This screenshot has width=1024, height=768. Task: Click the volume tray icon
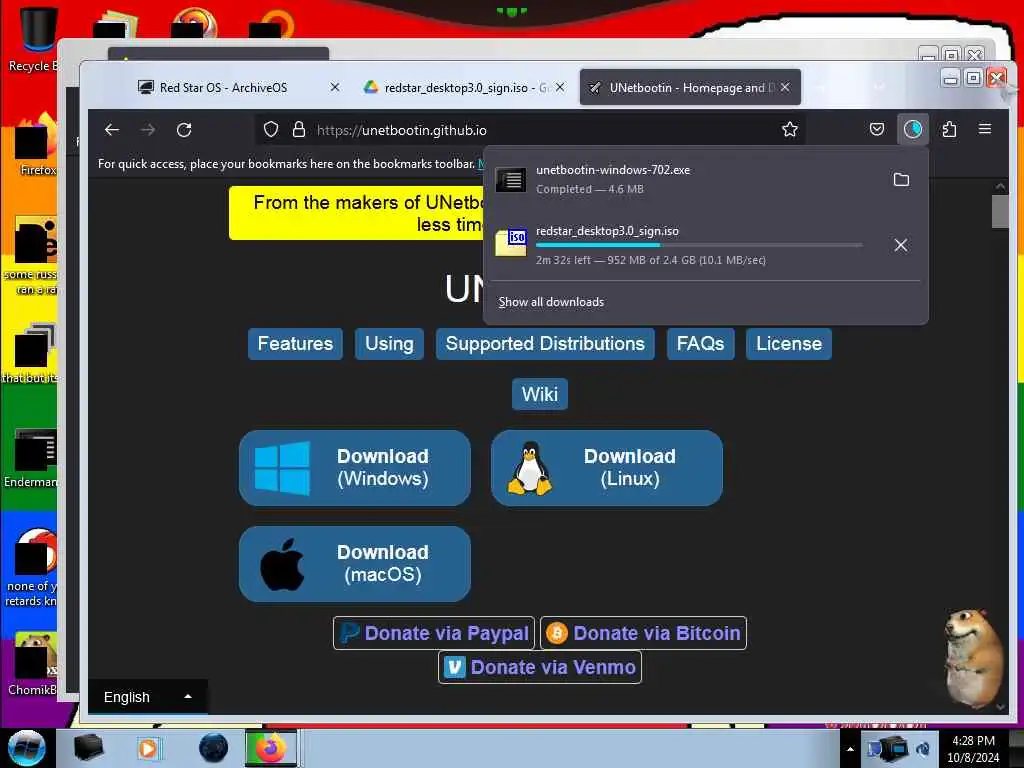(923, 749)
